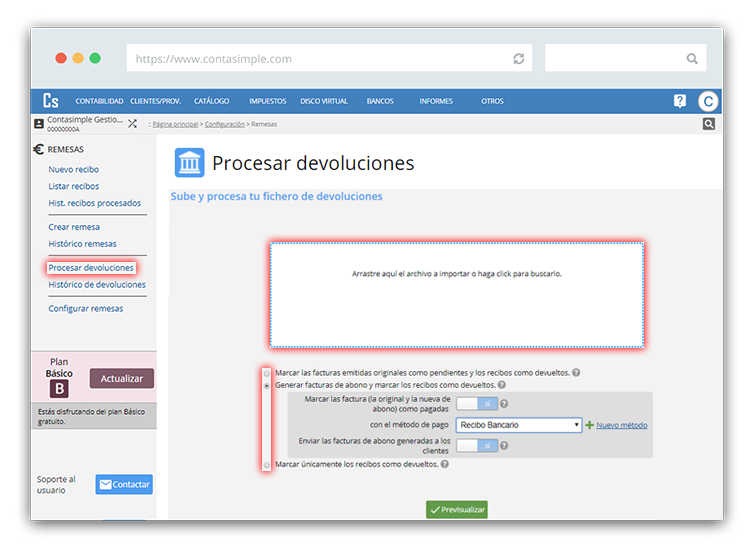Click the switch company shuffle icon
The image size is (750, 552).
(132, 123)
